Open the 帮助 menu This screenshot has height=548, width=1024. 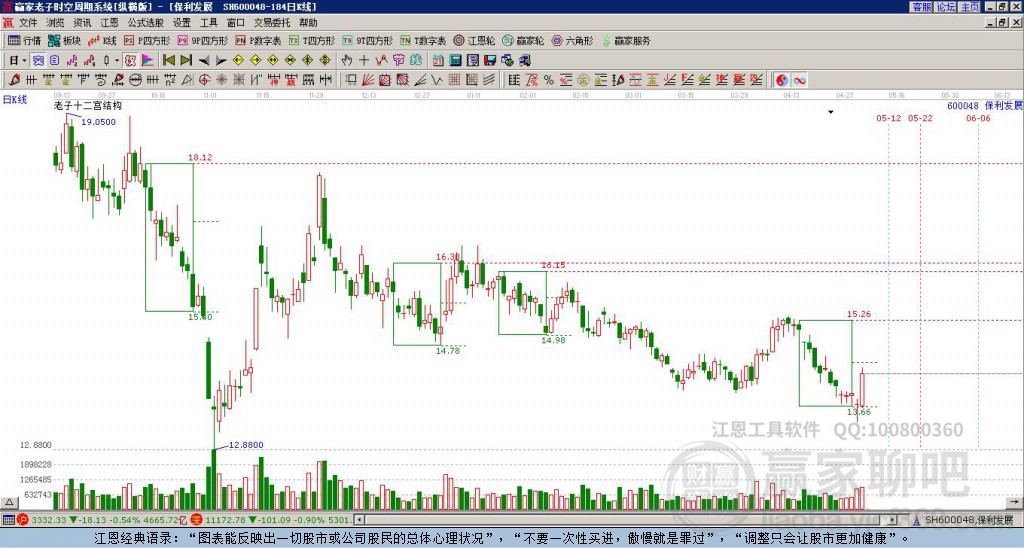click(308, 23)
